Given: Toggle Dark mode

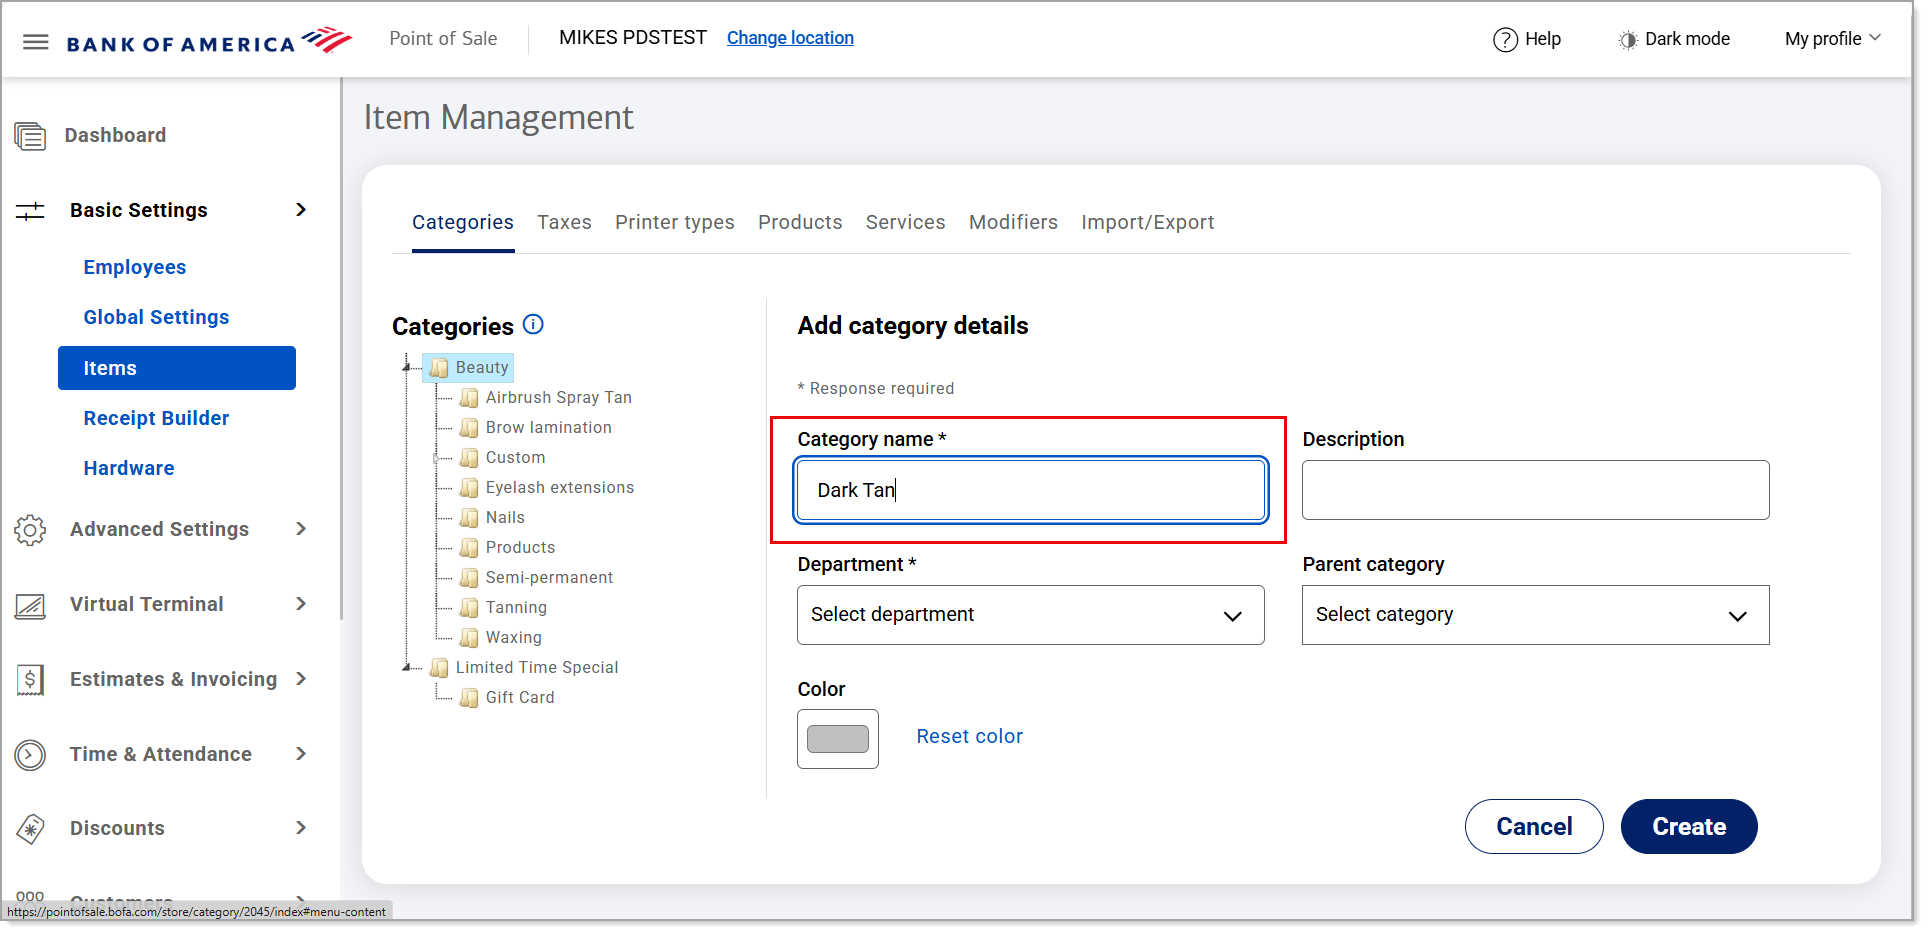Looking at the screenshot, I should pyautogui.click(x=1674, y=39).
